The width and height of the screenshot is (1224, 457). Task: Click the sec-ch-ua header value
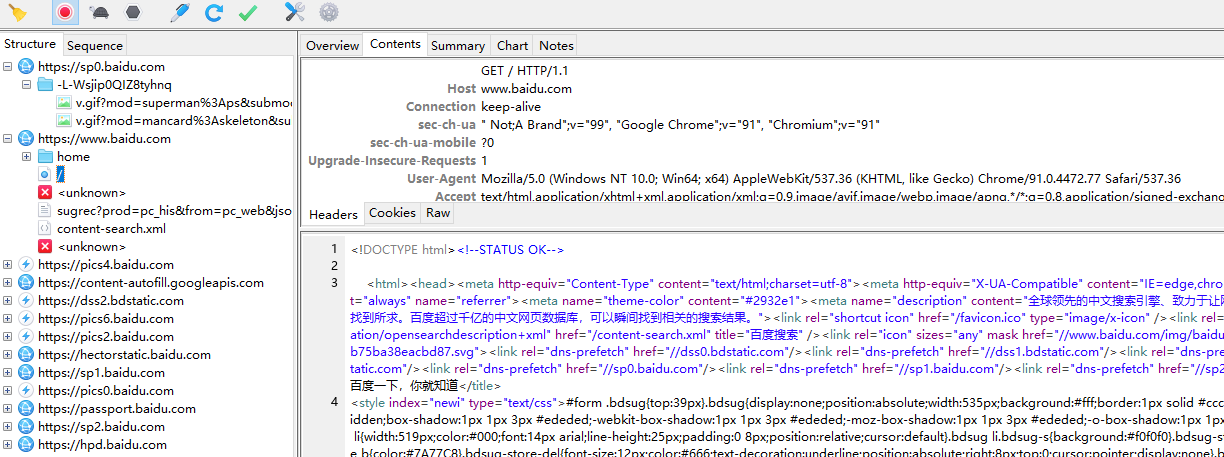(x=680, y=124)
